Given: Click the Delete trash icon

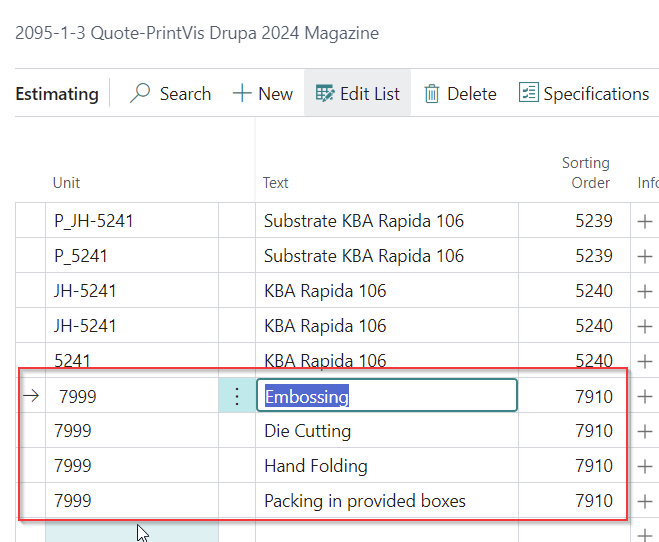Looking at the screenshot, I should click(x=432, y=93).
